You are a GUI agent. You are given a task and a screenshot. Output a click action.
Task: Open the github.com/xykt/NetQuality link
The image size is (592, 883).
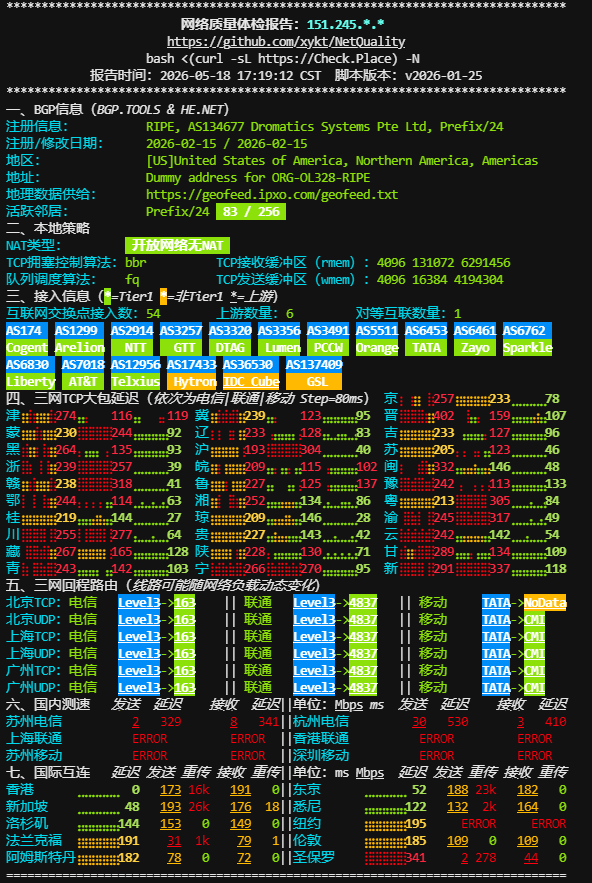click(x=286, y=42)
